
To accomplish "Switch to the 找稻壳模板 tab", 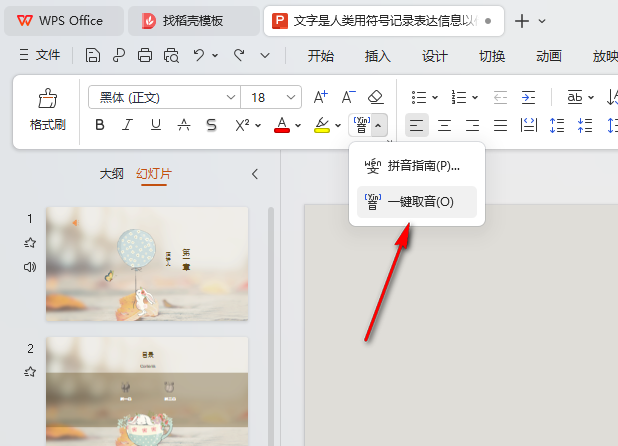I will pyautogui.click(x=194, y=21).
